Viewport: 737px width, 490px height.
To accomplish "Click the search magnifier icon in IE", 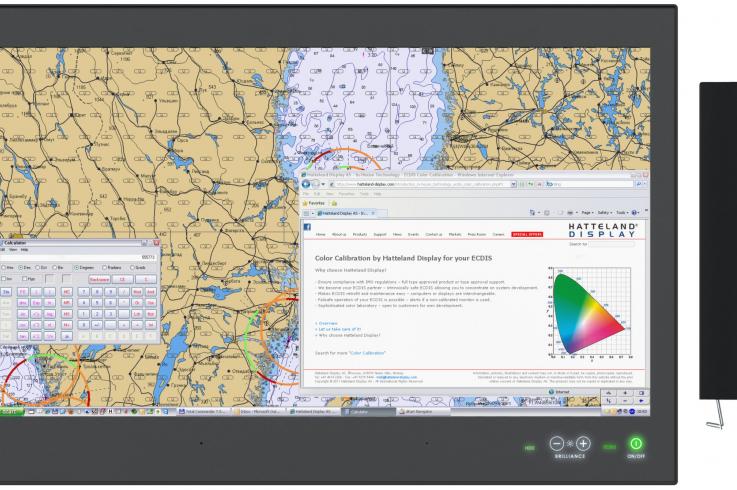I will point(639,184).
